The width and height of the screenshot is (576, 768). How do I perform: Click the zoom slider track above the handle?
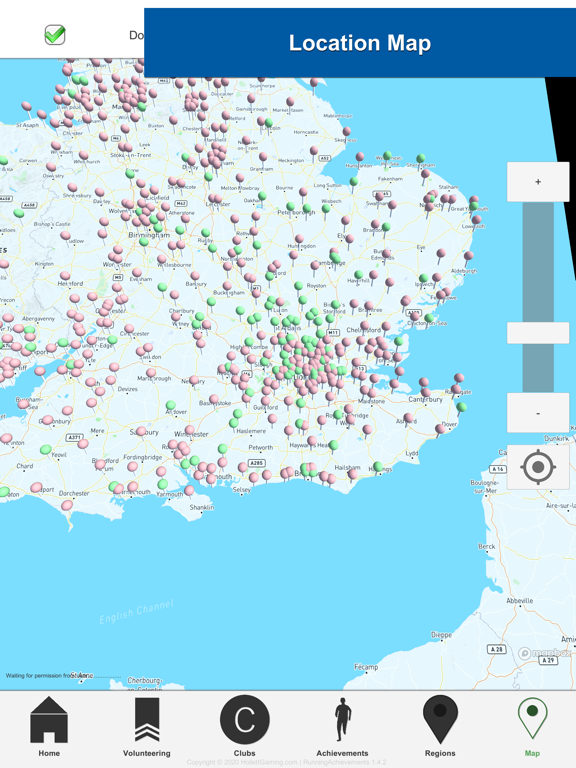coord(538,262)
